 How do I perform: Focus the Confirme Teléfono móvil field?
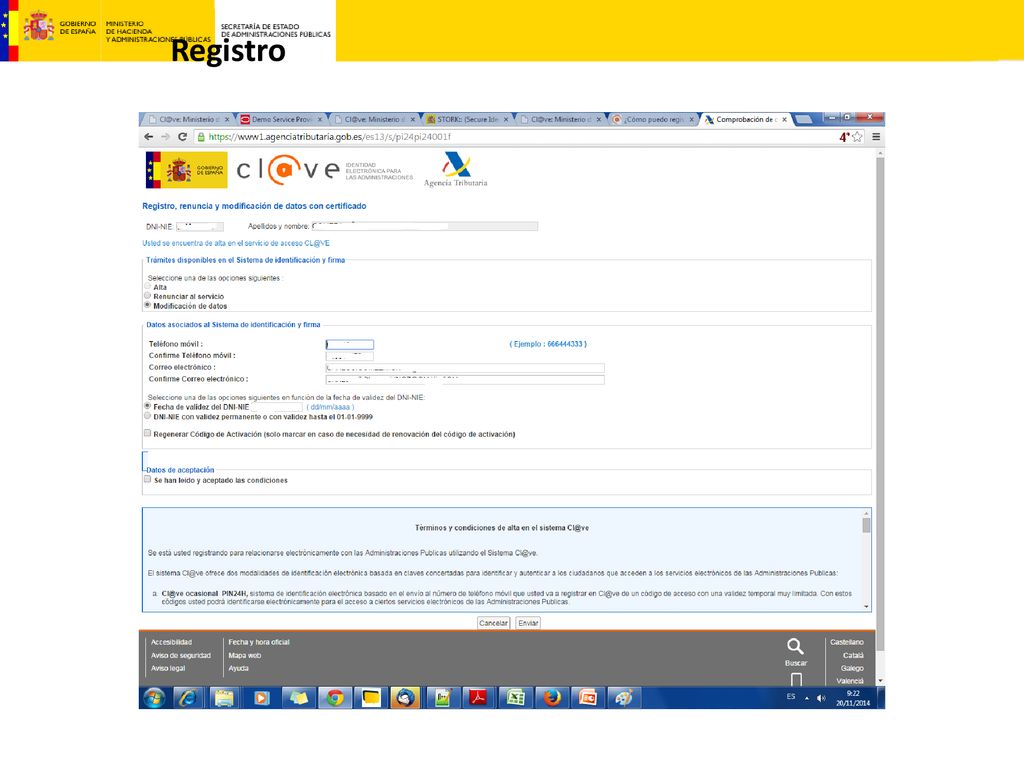(x=350, y=356)
